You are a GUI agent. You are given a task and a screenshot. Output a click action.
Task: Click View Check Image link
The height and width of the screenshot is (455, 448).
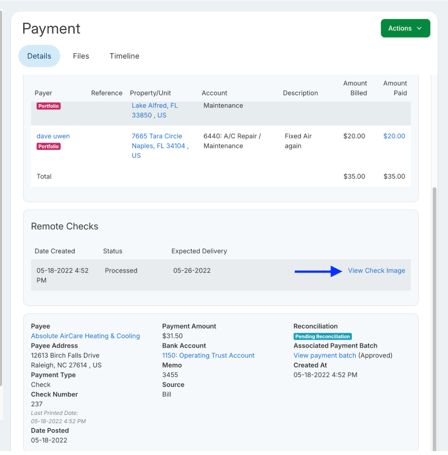pyautogui.click(x=376, y=271)
